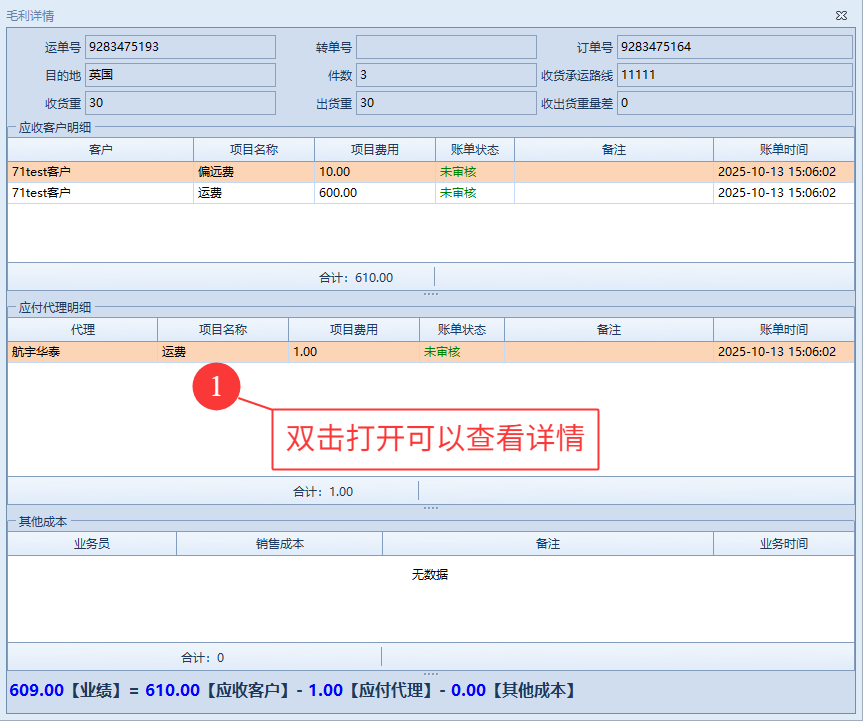Click the 销售成本 column header
Screen dimensions: 863x728
tap(279, 544)
